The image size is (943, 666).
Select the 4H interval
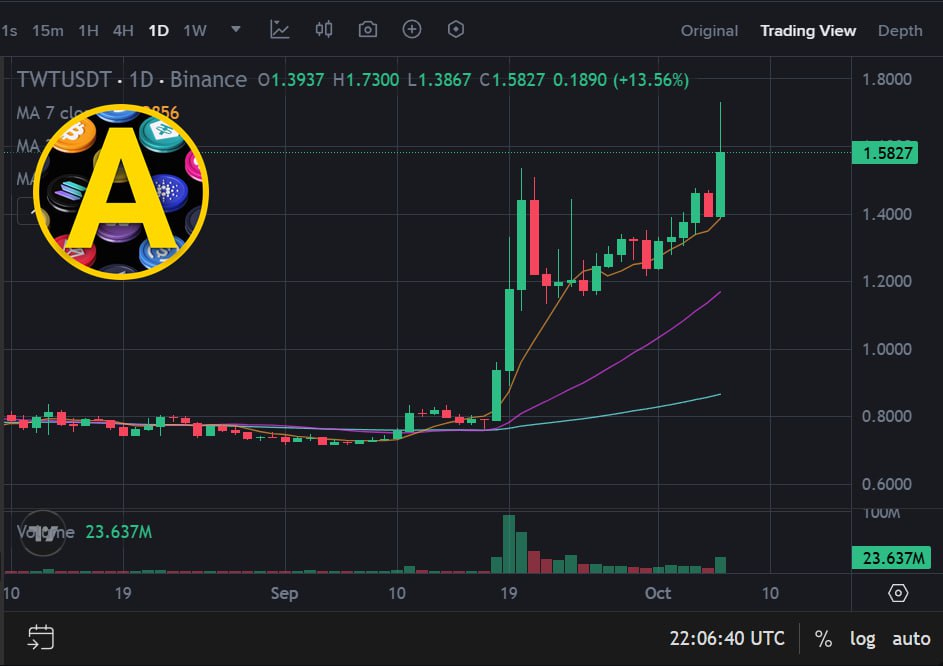click(x=123, y=31)
